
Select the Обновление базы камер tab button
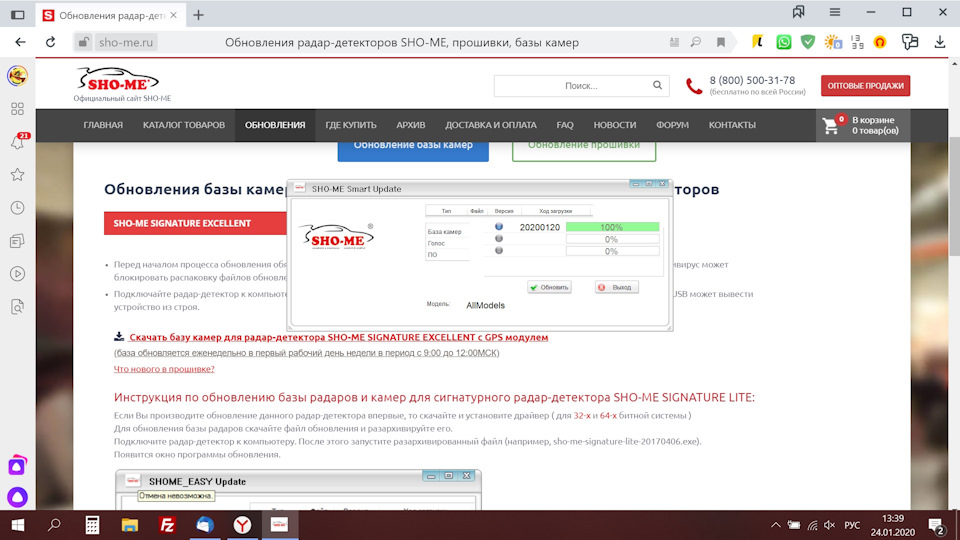[x=413, y=151]
